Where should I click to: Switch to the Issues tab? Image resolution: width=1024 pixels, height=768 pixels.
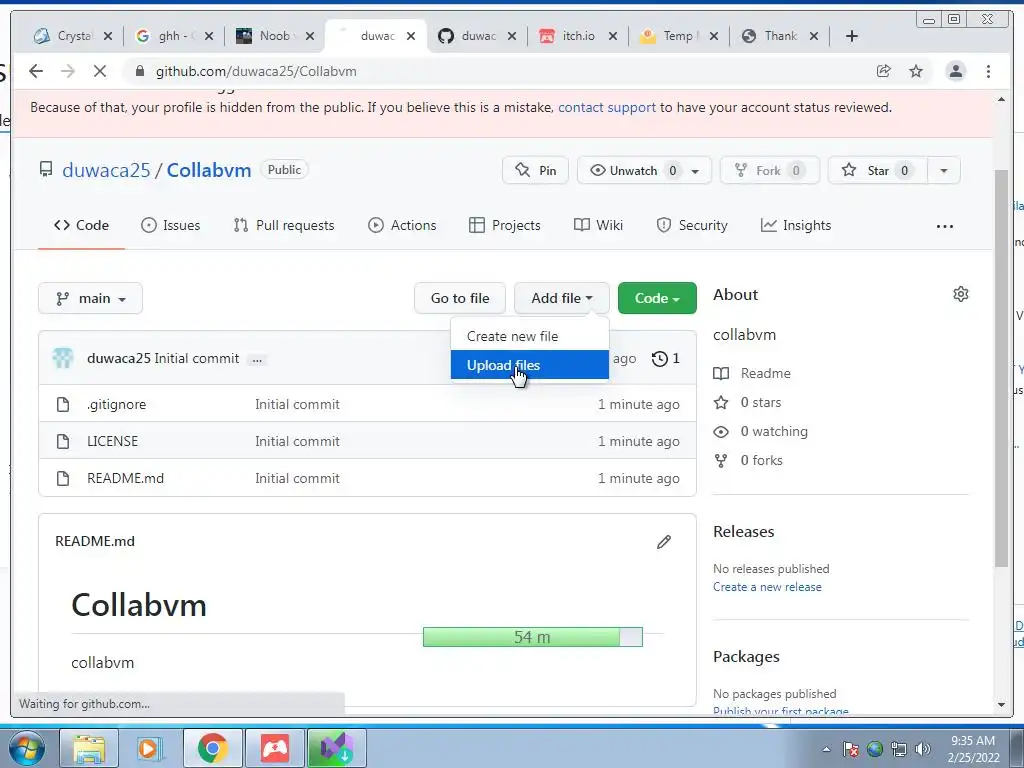[170, 225]
